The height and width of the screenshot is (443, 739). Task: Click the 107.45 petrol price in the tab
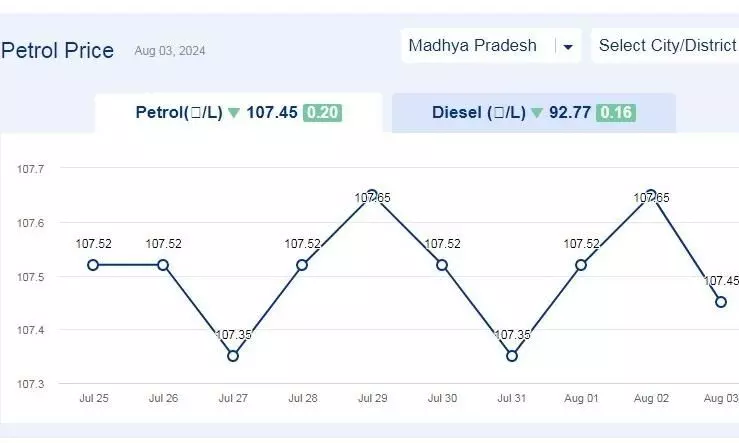[272, 113]
